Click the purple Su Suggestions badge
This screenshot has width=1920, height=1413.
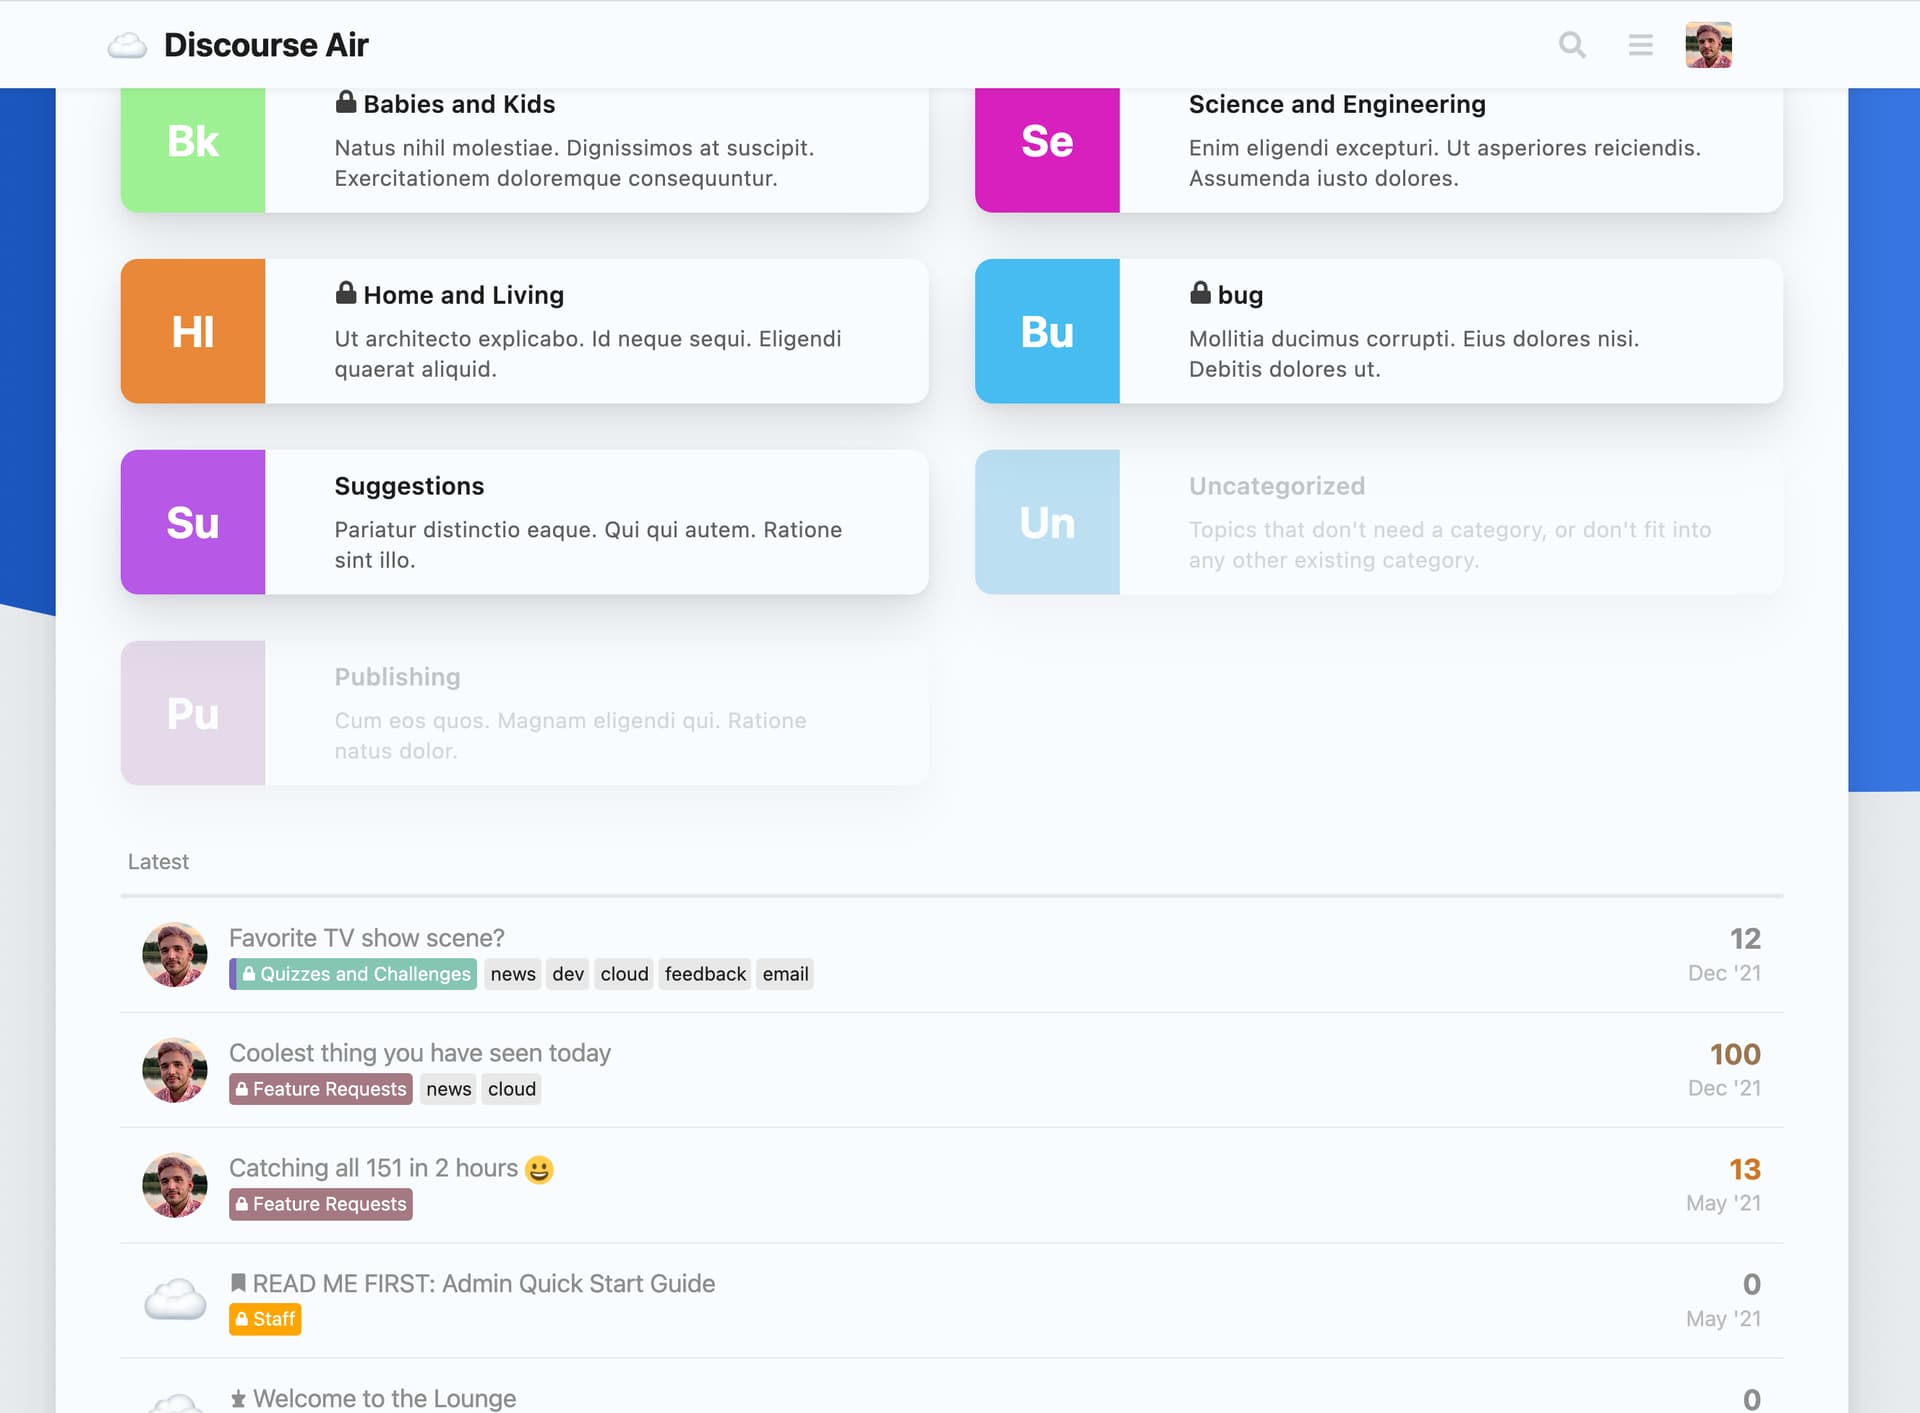click(x=193, y=522)
